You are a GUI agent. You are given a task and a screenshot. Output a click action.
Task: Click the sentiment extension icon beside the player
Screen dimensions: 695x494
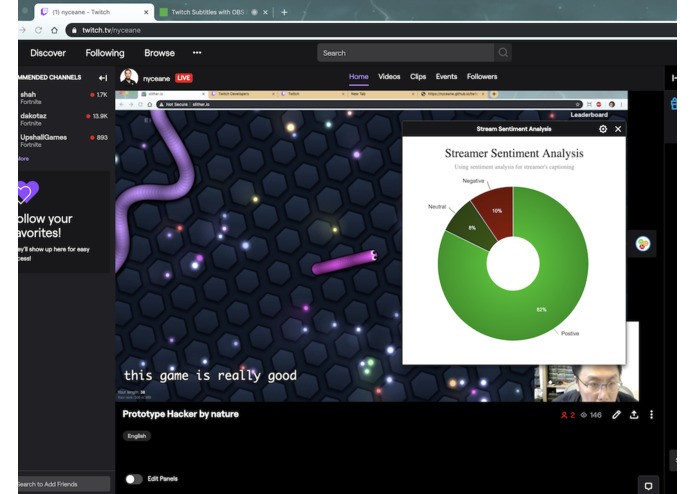pyautogui.click(x=643, y=244)
